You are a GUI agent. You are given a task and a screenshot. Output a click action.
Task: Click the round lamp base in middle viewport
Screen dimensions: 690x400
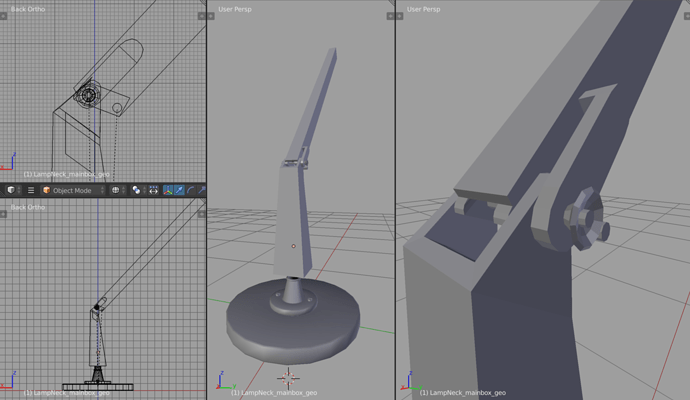(293, 321)
